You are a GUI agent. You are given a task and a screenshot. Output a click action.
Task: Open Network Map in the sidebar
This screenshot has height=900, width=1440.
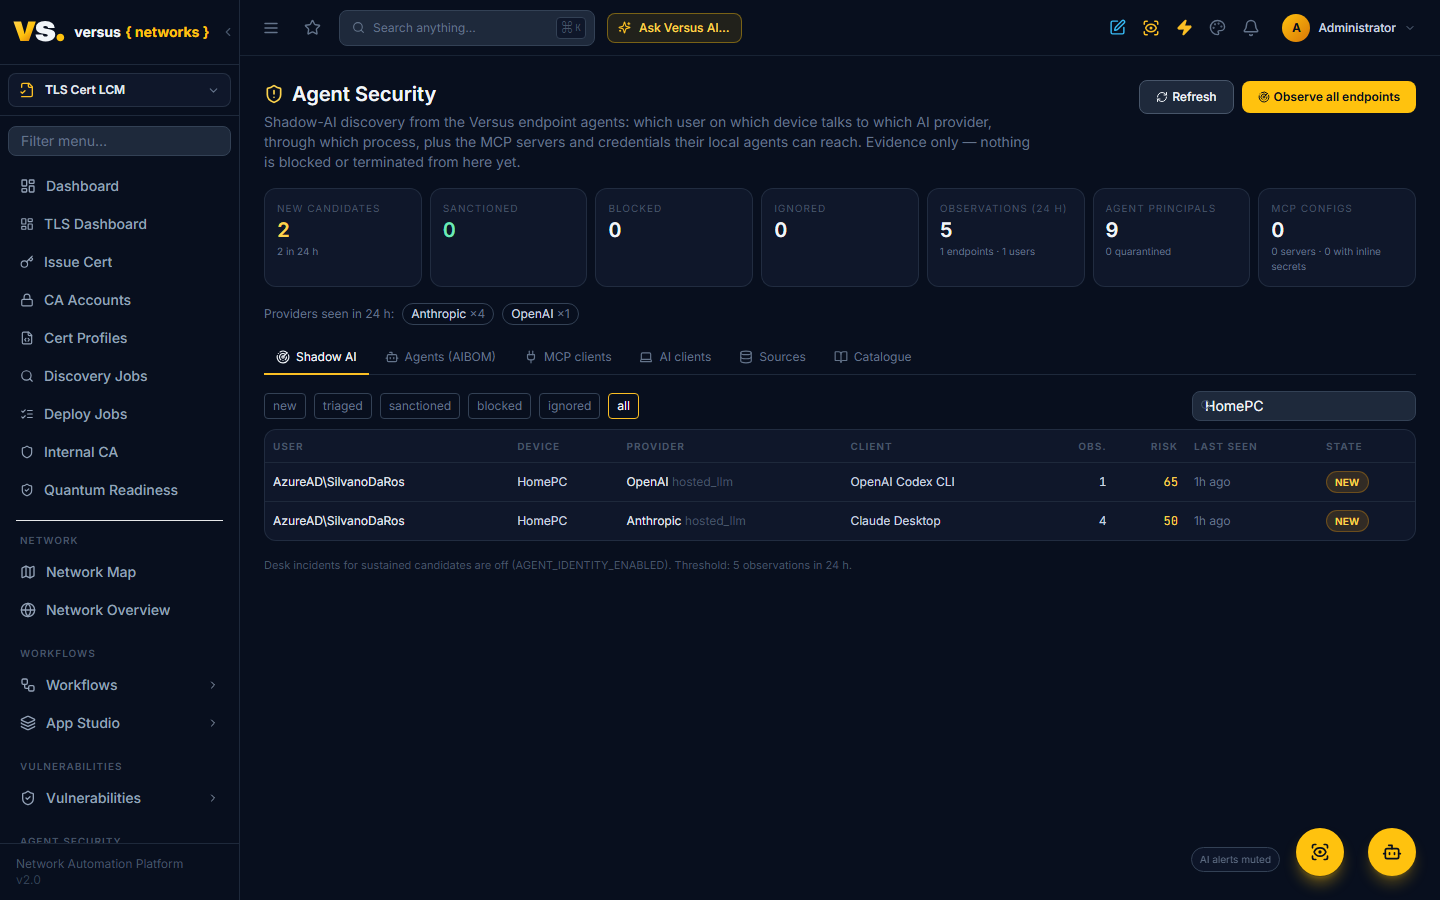tap(120, 572)
